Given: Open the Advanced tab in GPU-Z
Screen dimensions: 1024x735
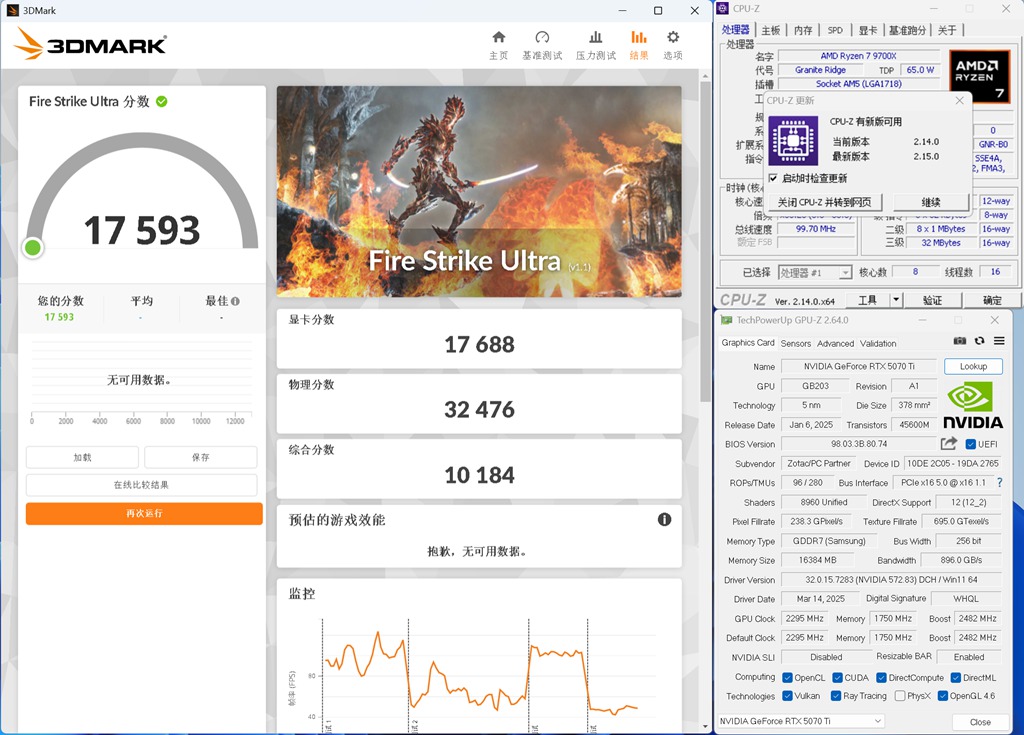Looking at the screenshot, I should click(835, 344).
